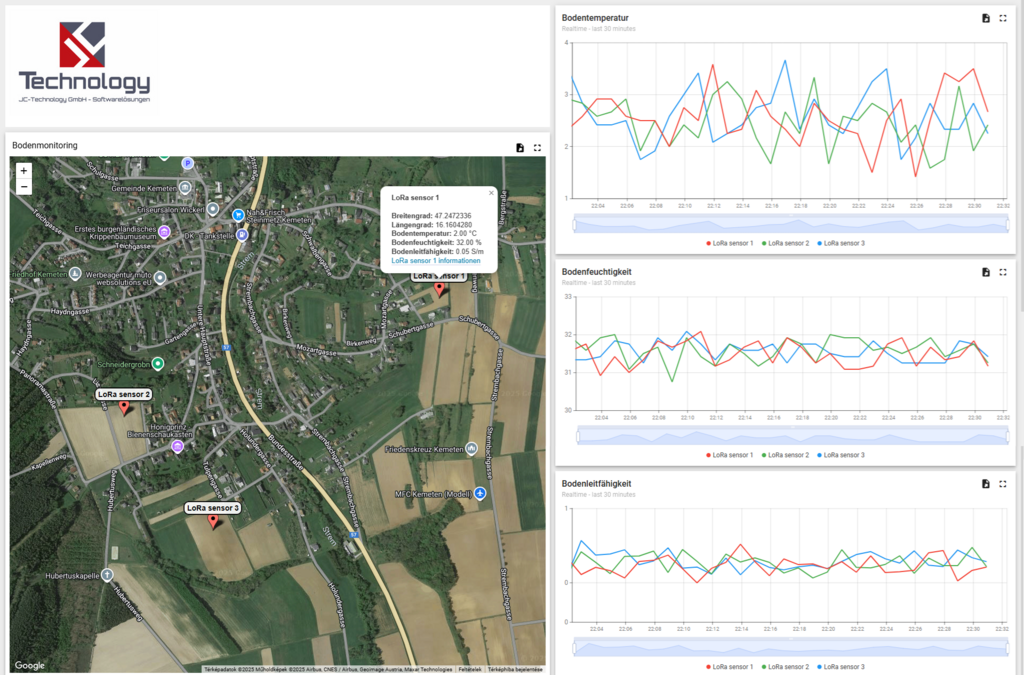The width and height of the screenshot is (1024, 675).
Task: Export Bodenmonitoring map widget data
Action: tap(520, 147)
